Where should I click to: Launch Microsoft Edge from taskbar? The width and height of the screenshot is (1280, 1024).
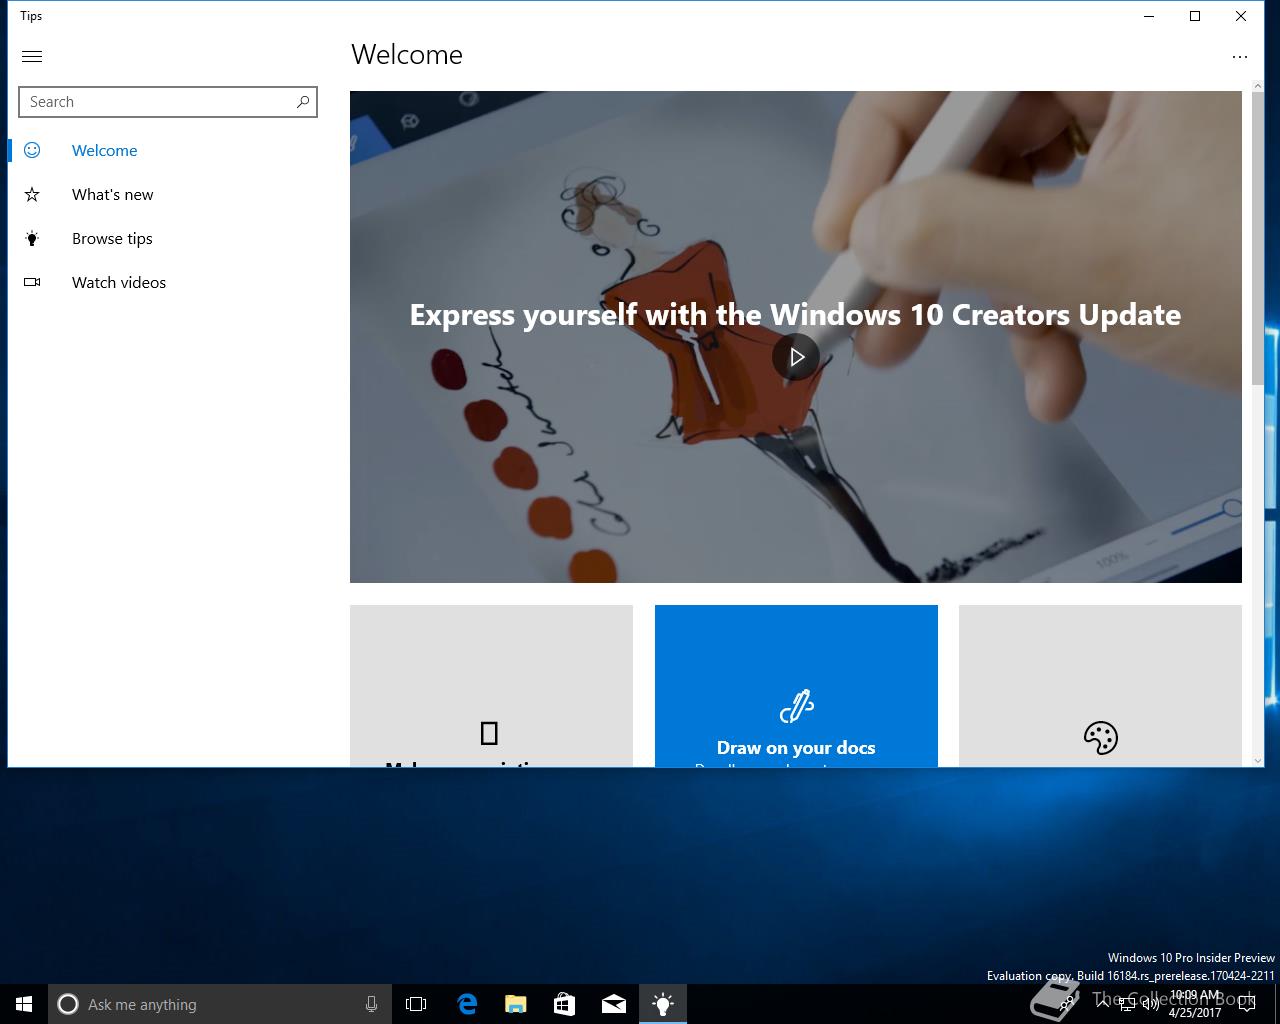(x=466, y=1004)
